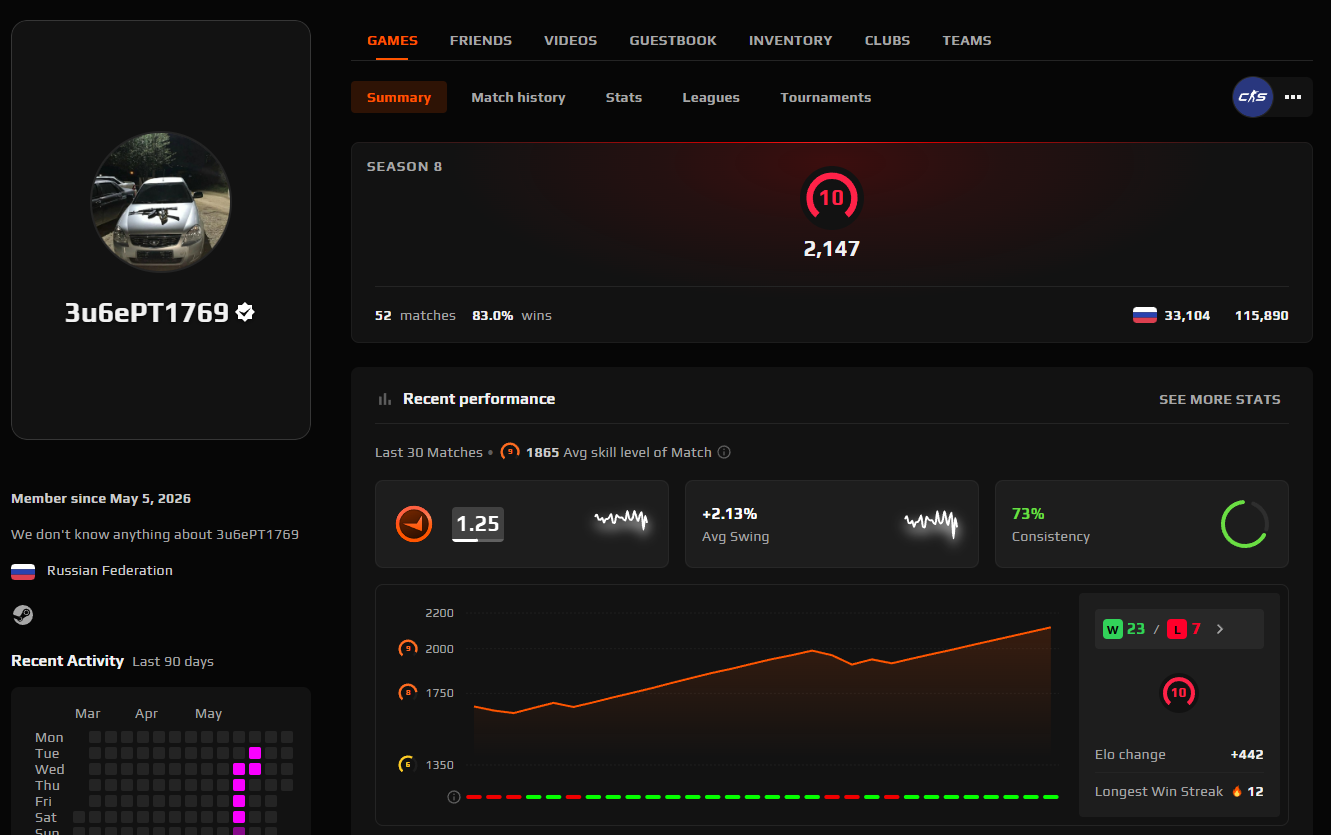Screen dimensions: 1331x835
Task: Click the level 10 badge above Elo change
Action: pyautogui.click(x=1179, y=692)
